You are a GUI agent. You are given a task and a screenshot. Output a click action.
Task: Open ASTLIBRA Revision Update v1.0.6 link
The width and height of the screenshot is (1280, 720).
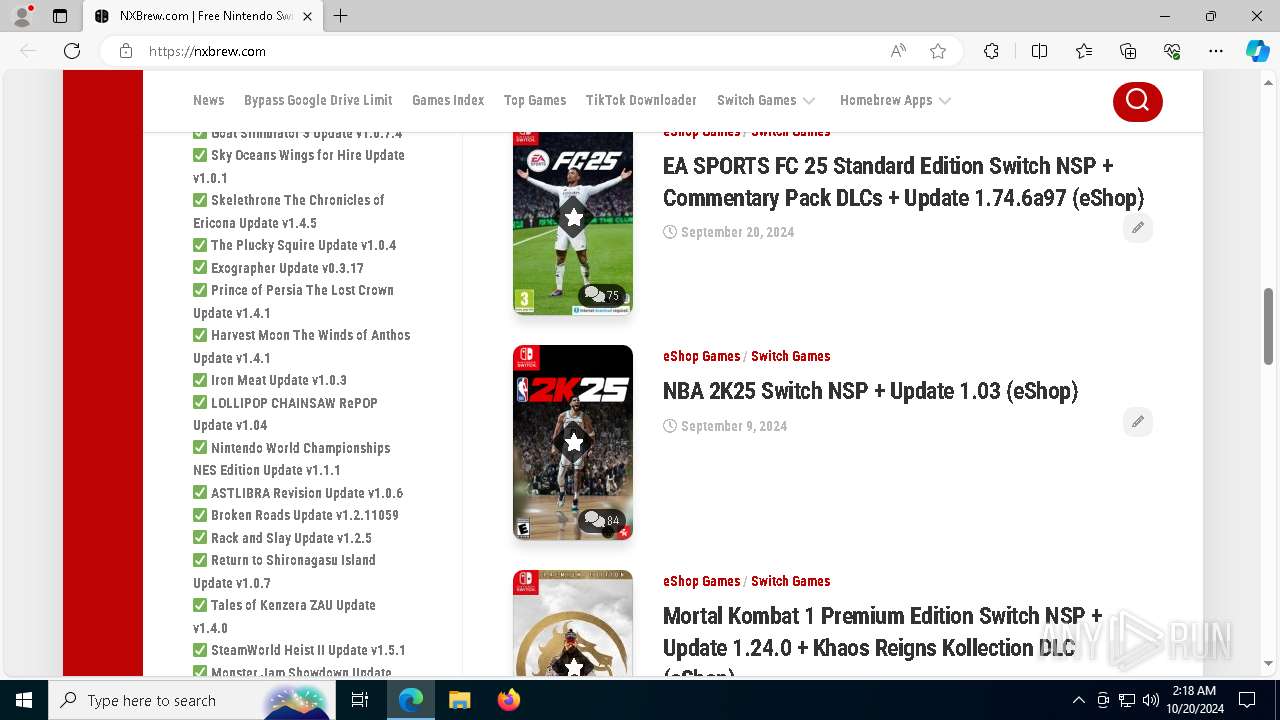[x=307, y=493]
